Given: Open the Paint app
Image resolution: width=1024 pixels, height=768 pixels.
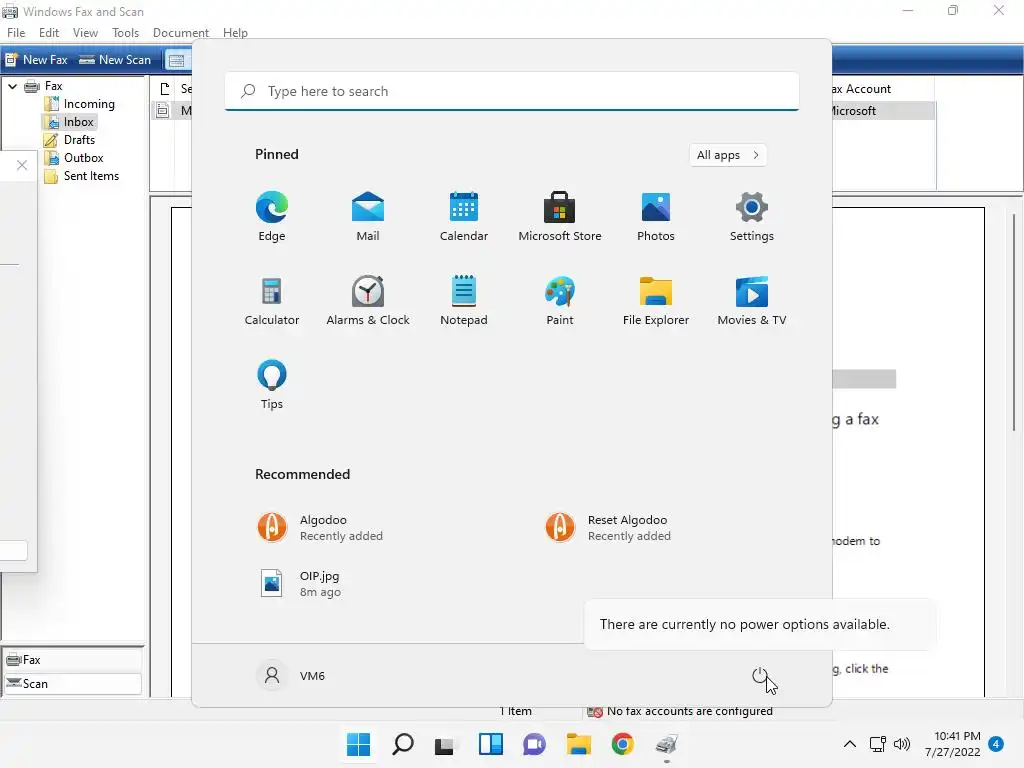Looking at the screenshot, I should [560, 300].
